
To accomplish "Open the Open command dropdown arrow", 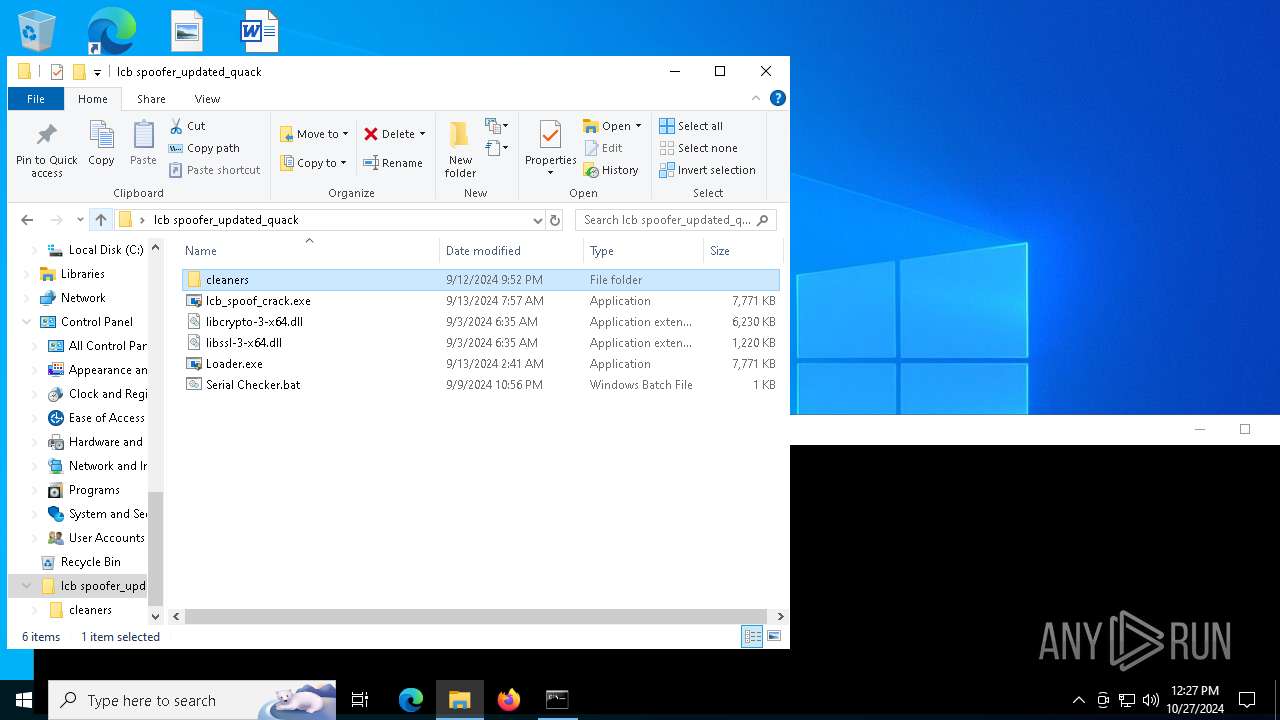I will (638, 126).
